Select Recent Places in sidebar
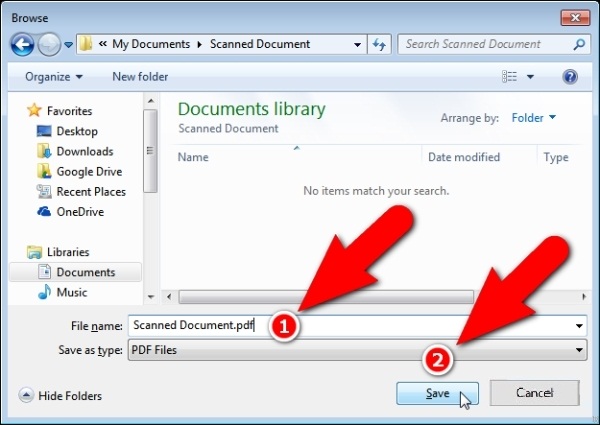Viewport: 600px width, 425px height. [91, 191]
